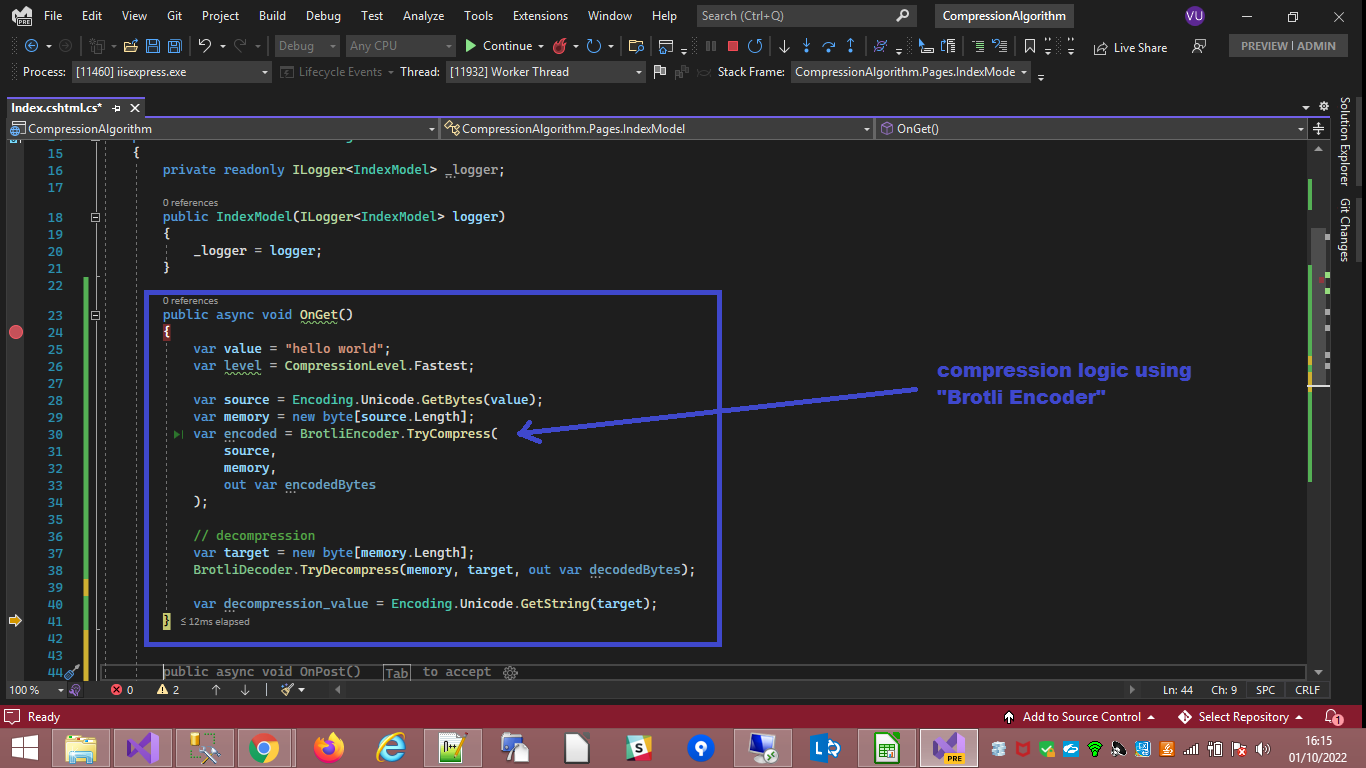Open the File menu
The width and height of the screenshot is (1366, 768).
pos(53,16)
